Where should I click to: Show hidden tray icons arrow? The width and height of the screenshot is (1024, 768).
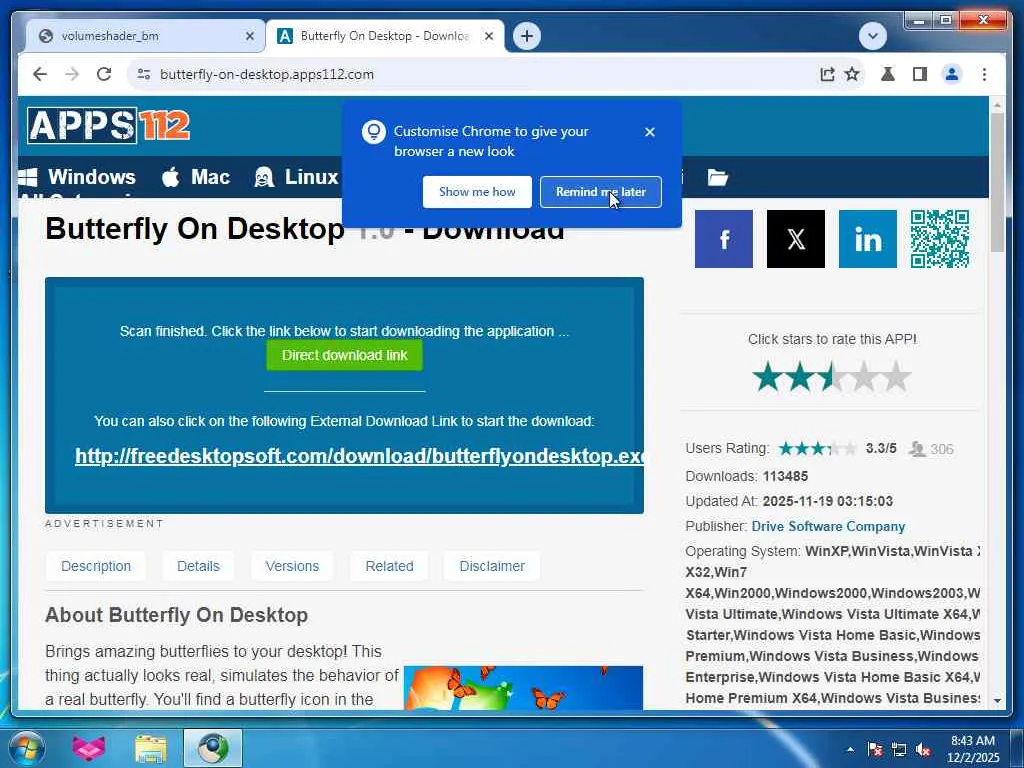850,749
